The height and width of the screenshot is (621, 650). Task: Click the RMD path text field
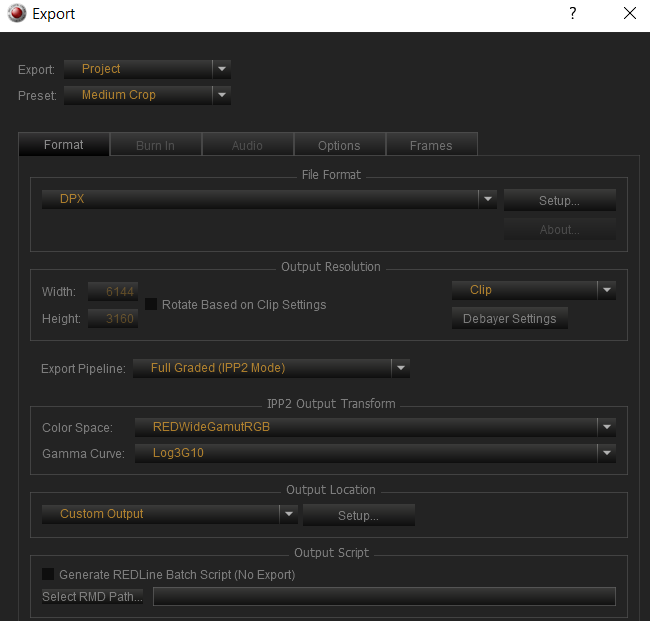coord(384,597)
